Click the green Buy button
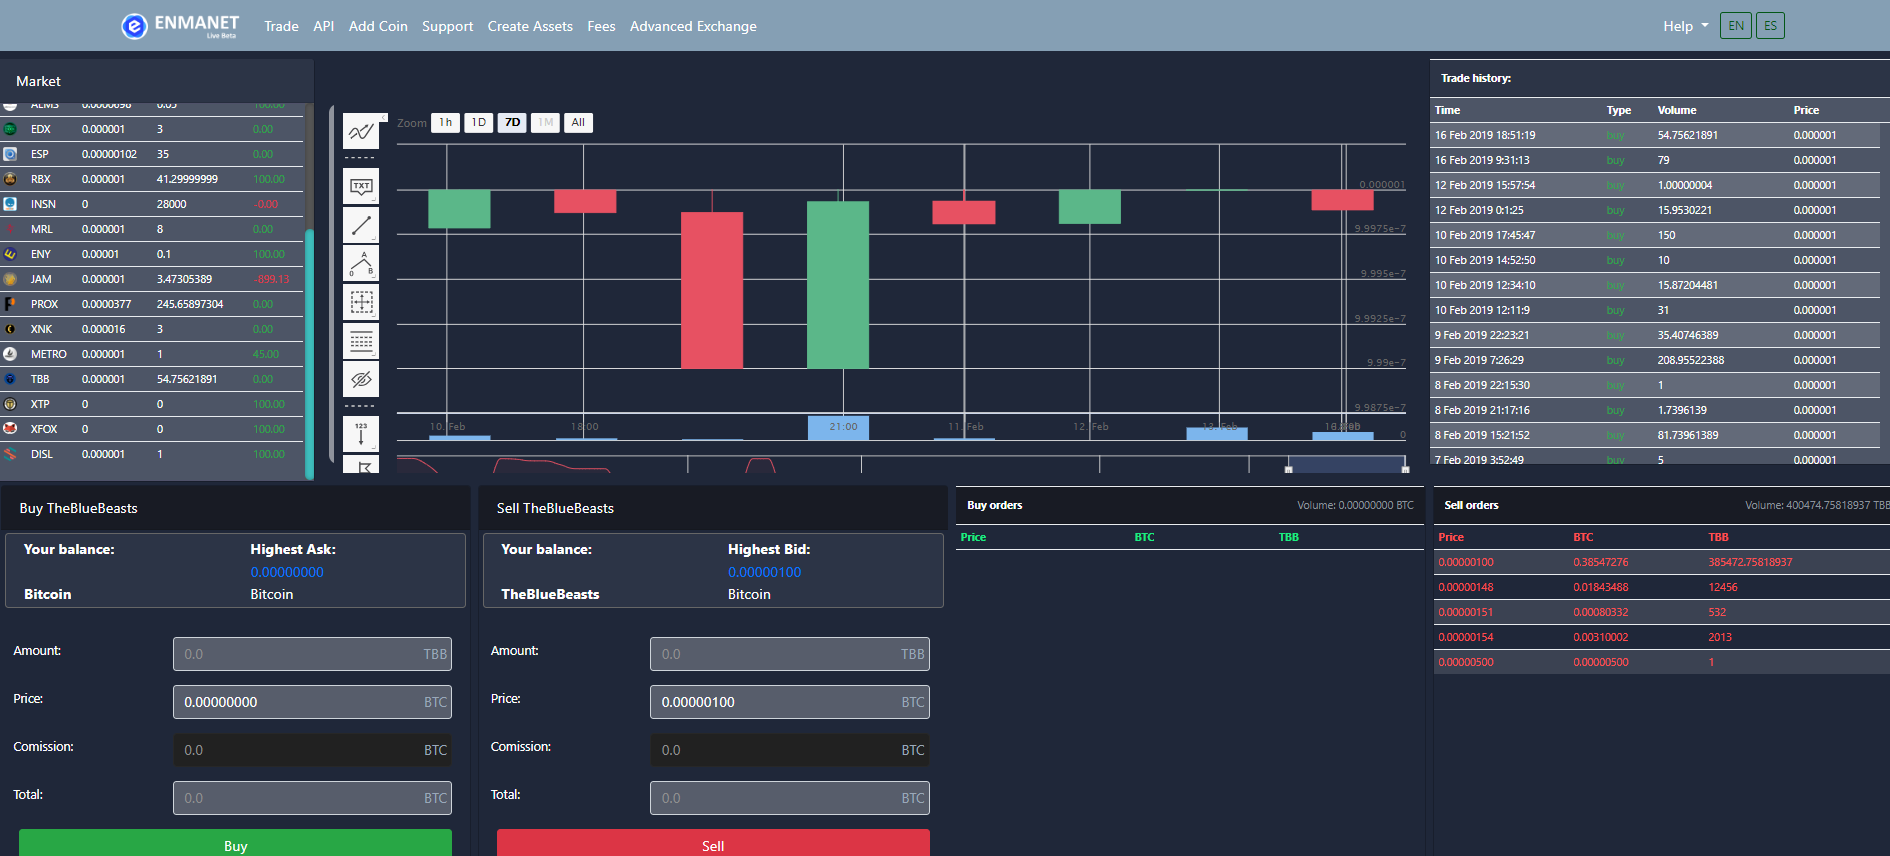This screenshot has width=1890, height=856. [235, 843]
